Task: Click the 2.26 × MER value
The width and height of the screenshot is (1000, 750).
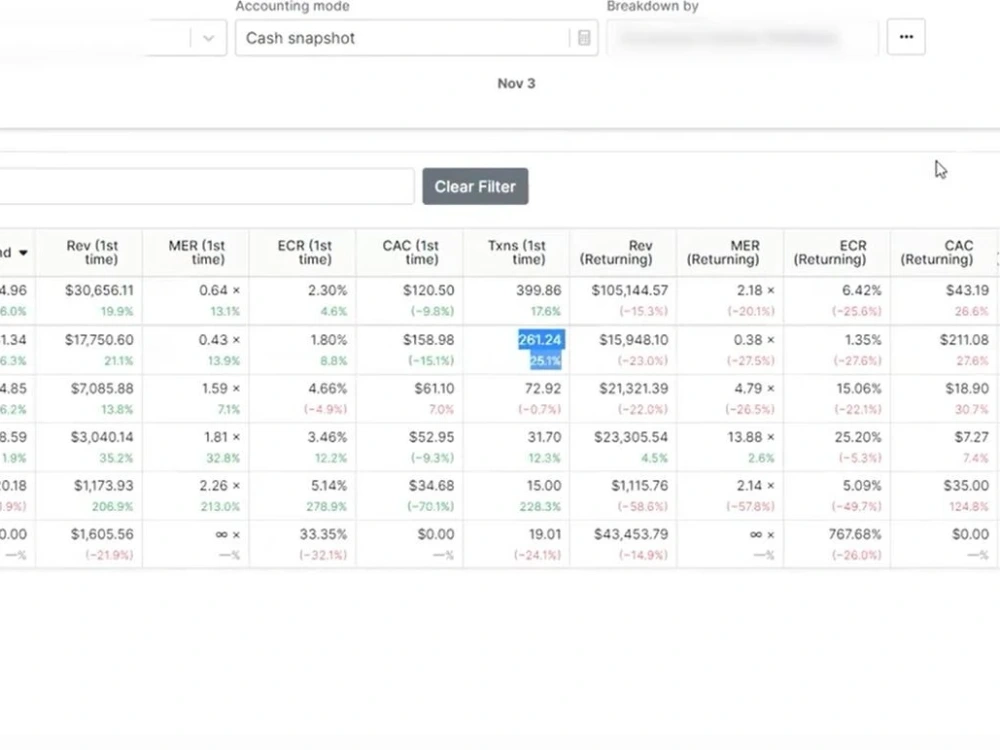Action: 220,485
